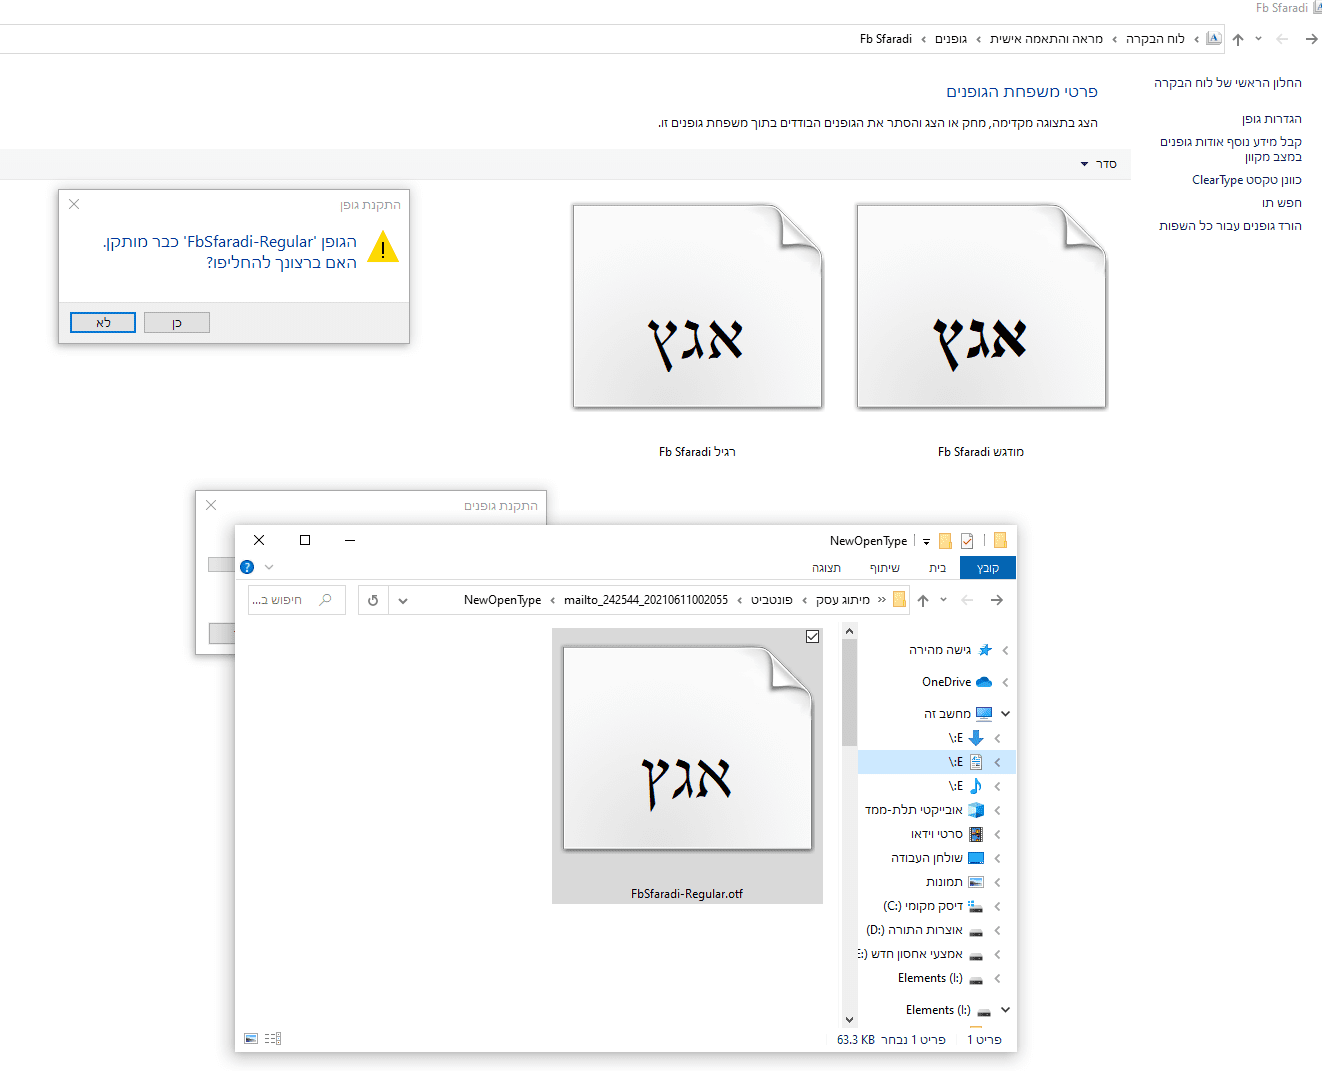Viewport: 1322px width, 1071px height.
Task: Click לא in the font install dialog
Action: pos(103,323)
